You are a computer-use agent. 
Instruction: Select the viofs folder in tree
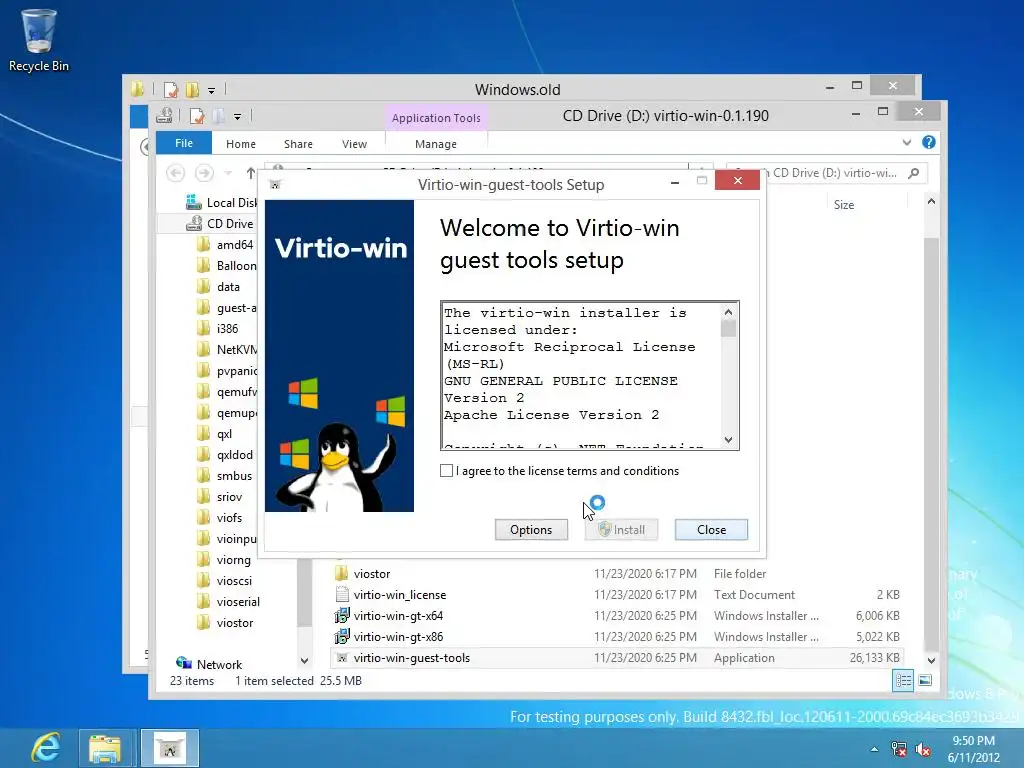click(x=220, y=517)
